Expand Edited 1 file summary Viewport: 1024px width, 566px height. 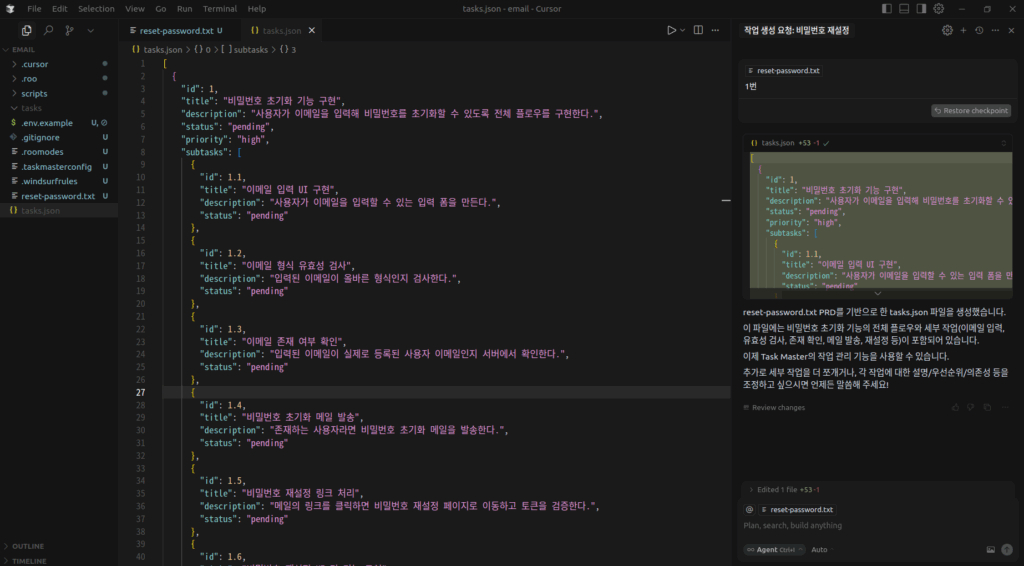[784, 490]
